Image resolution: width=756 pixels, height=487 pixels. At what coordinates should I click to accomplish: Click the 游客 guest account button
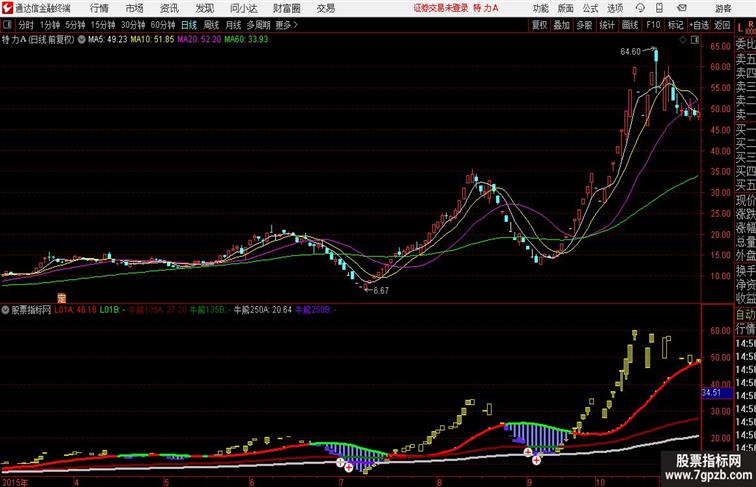pos(723,8)
